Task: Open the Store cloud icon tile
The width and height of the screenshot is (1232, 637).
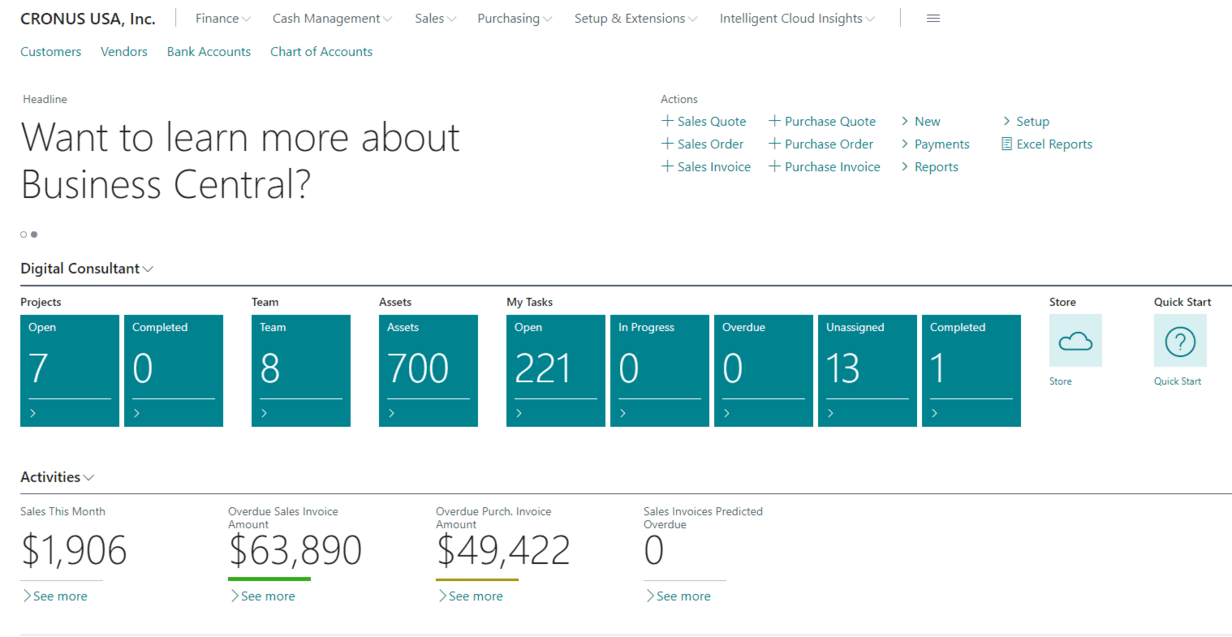Action: coord(1075,341)
